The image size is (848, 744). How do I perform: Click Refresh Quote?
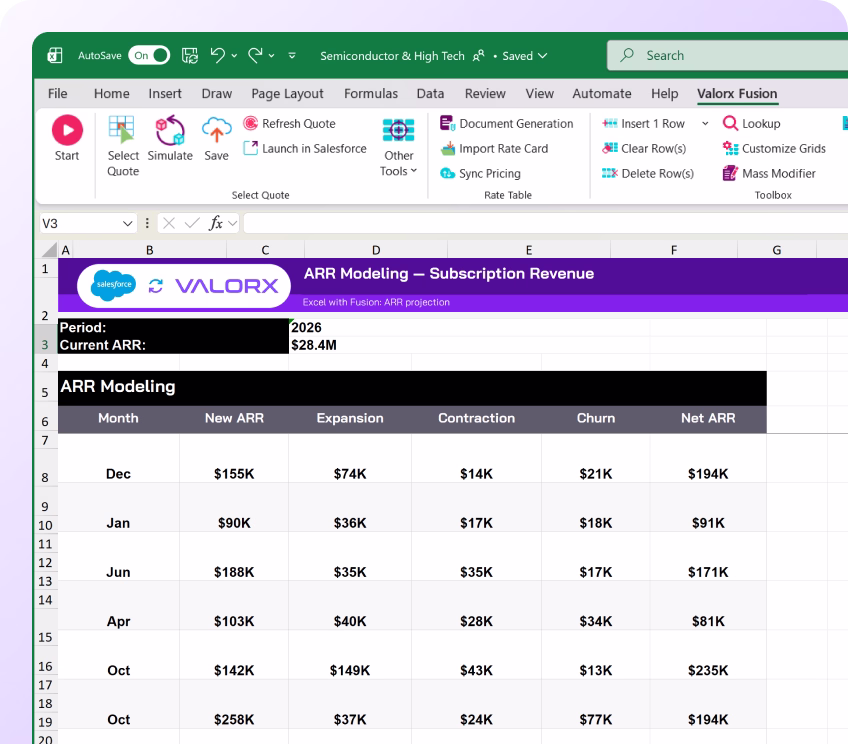pos(289,124)
